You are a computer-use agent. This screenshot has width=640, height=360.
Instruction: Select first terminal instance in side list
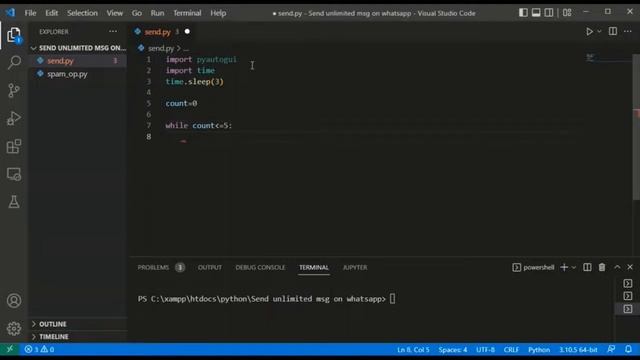click(x=628, y=283)
